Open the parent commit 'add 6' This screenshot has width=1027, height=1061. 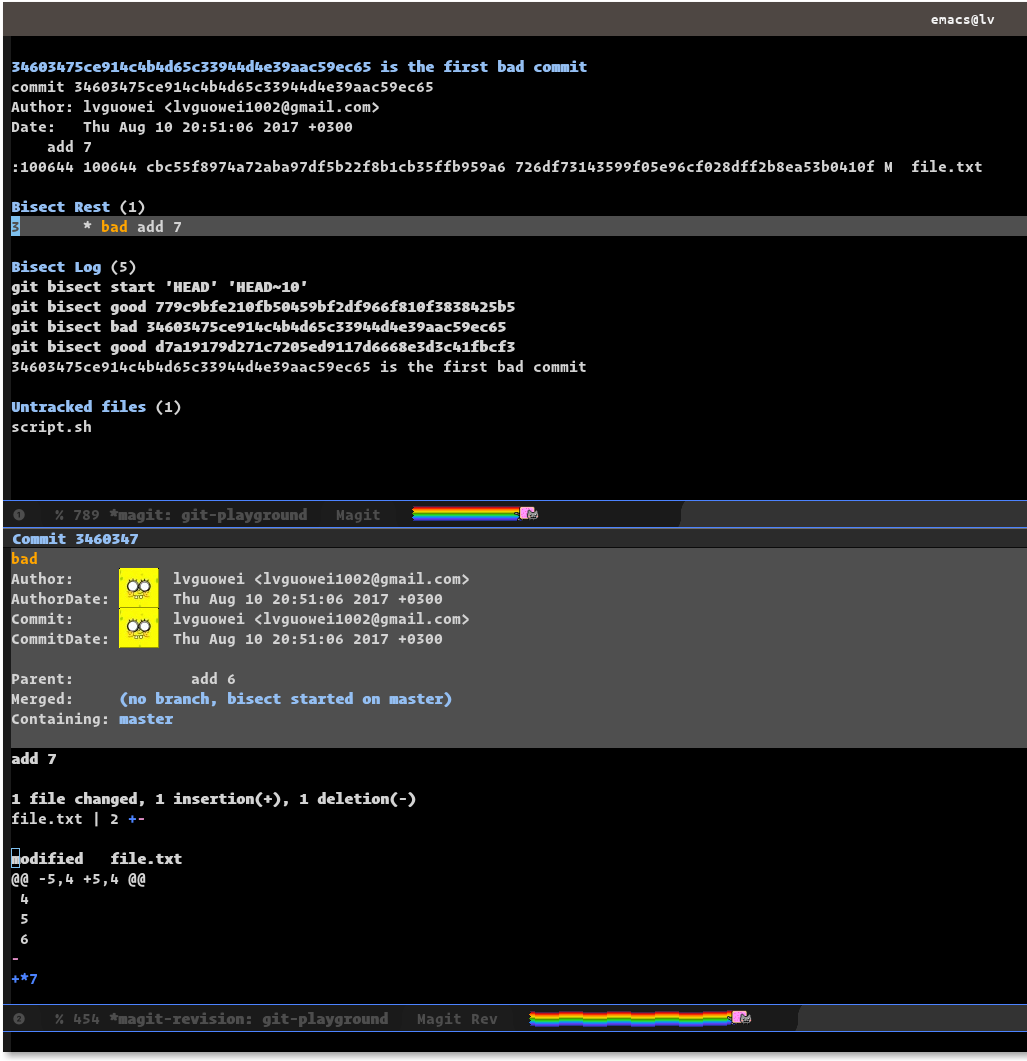213,679
